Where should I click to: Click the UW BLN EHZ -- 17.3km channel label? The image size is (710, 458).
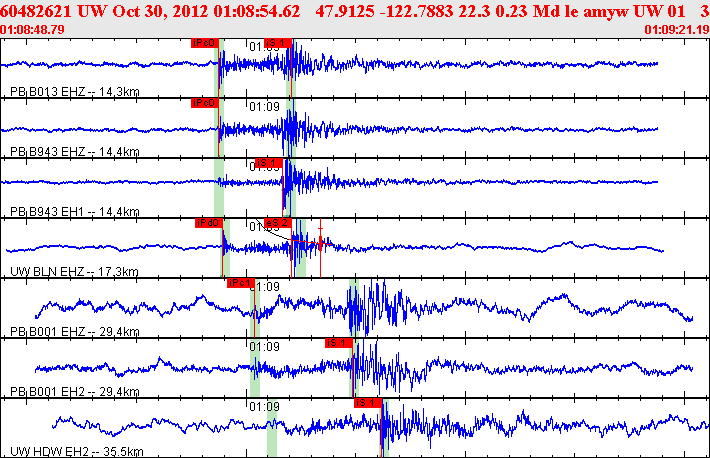74,271
